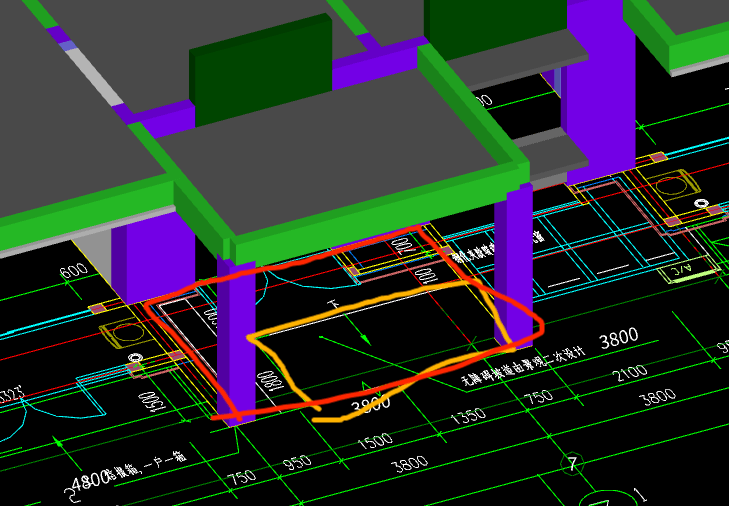
Task: Select the 2100 dimension value
Action: (630, 373)
